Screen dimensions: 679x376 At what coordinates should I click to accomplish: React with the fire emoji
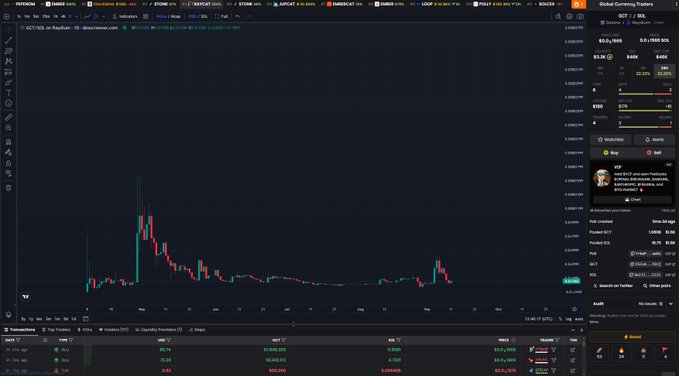coord(621,353)
